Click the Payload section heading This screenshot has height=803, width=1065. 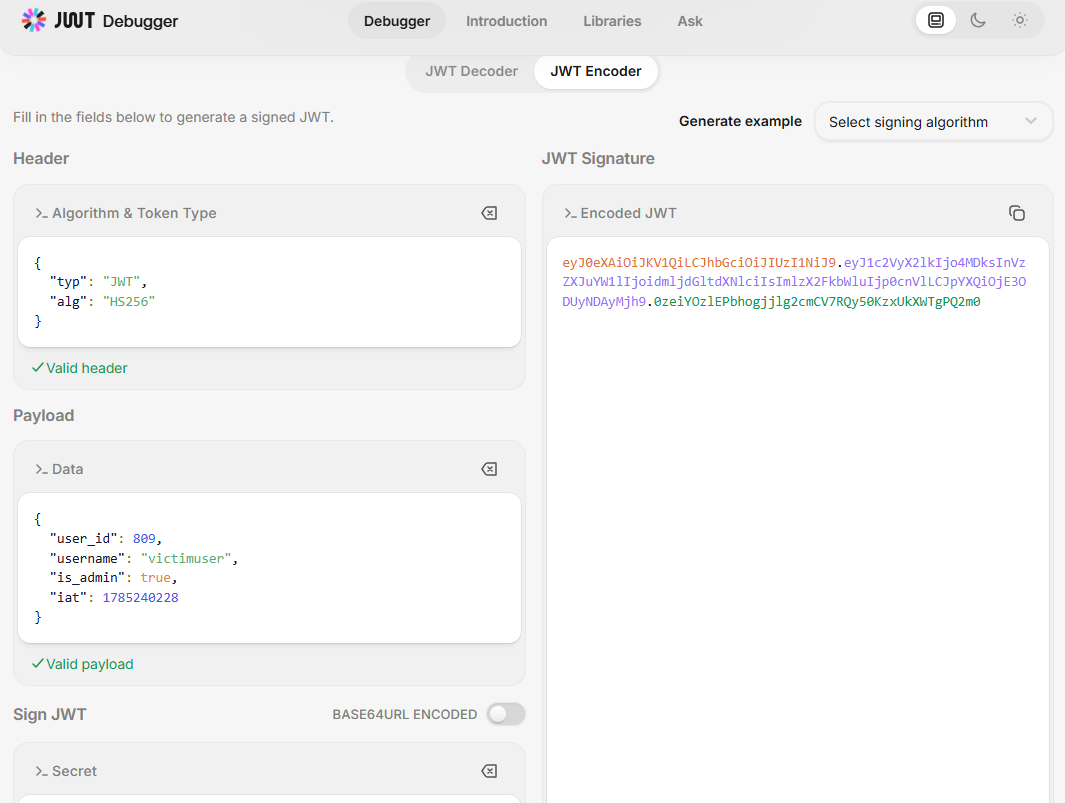pyautogui.click(x=43, y=416)
